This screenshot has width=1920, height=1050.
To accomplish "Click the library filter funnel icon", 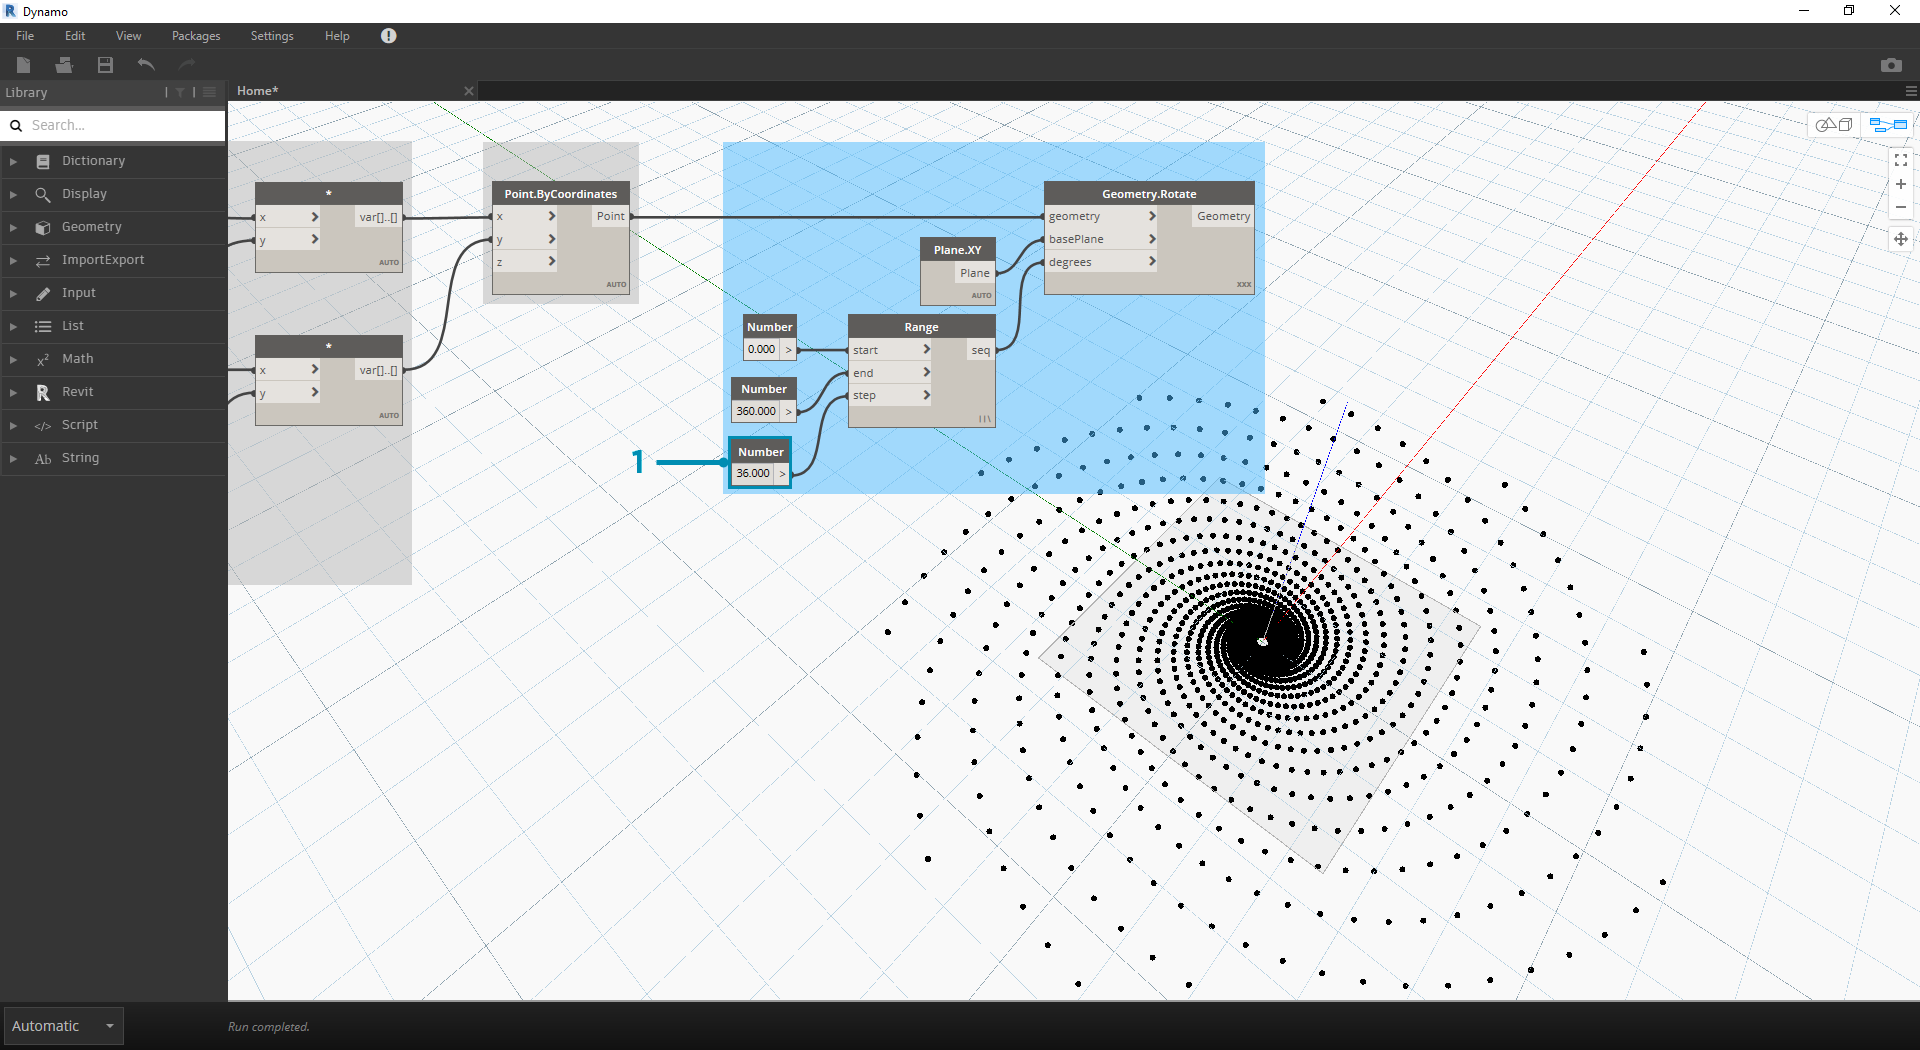I will coord(180,92).
